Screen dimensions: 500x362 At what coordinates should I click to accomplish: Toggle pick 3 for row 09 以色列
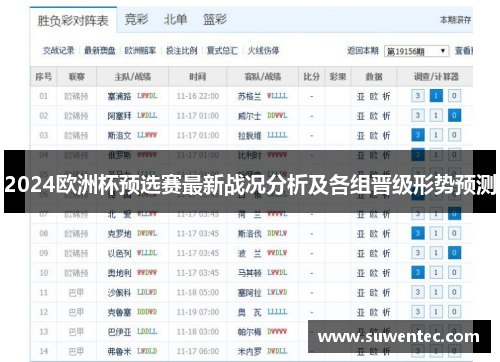tap(418, 253)
